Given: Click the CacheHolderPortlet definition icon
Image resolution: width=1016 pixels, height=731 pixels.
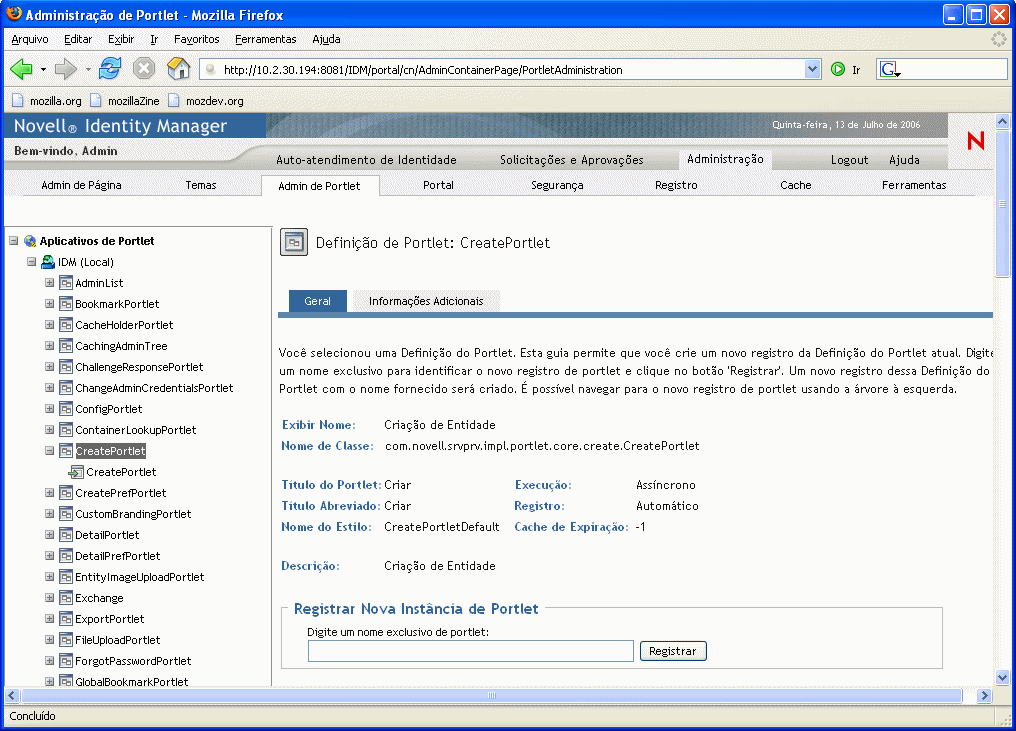Looking at the screenshot, I should click(x=65, y=325).
